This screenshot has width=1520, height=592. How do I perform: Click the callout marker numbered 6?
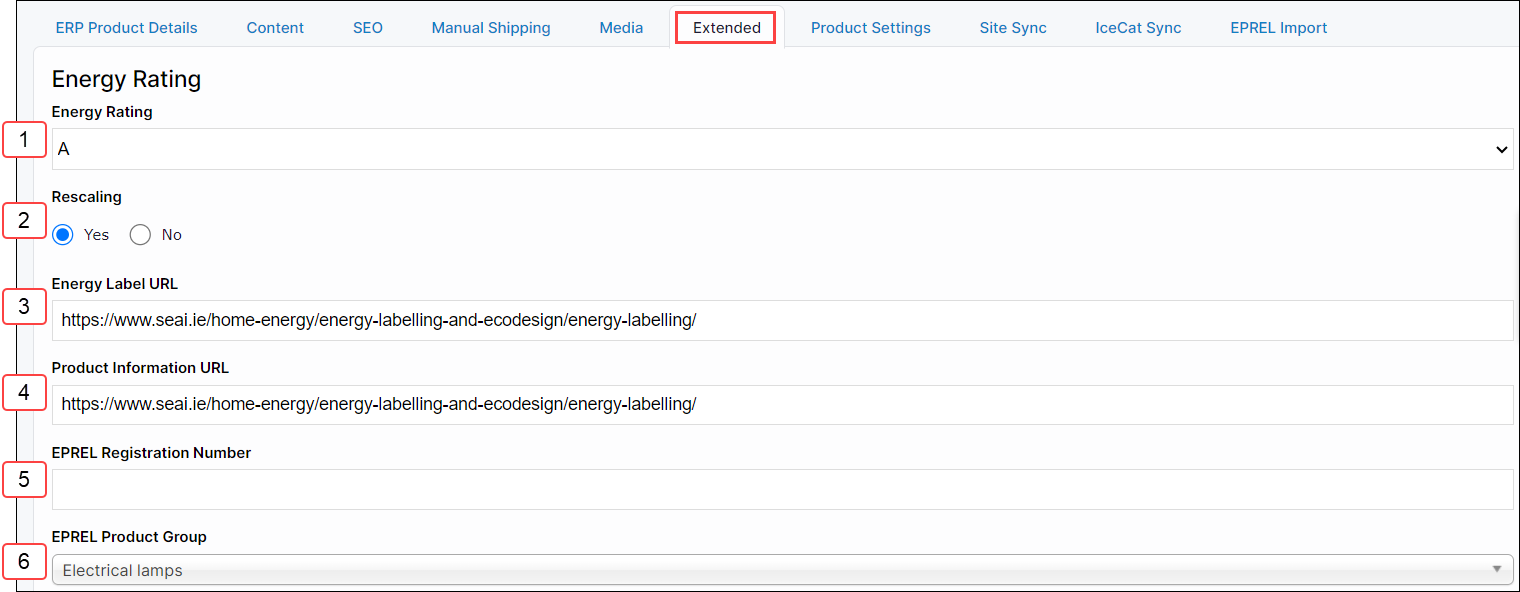[x=25, y=562]
